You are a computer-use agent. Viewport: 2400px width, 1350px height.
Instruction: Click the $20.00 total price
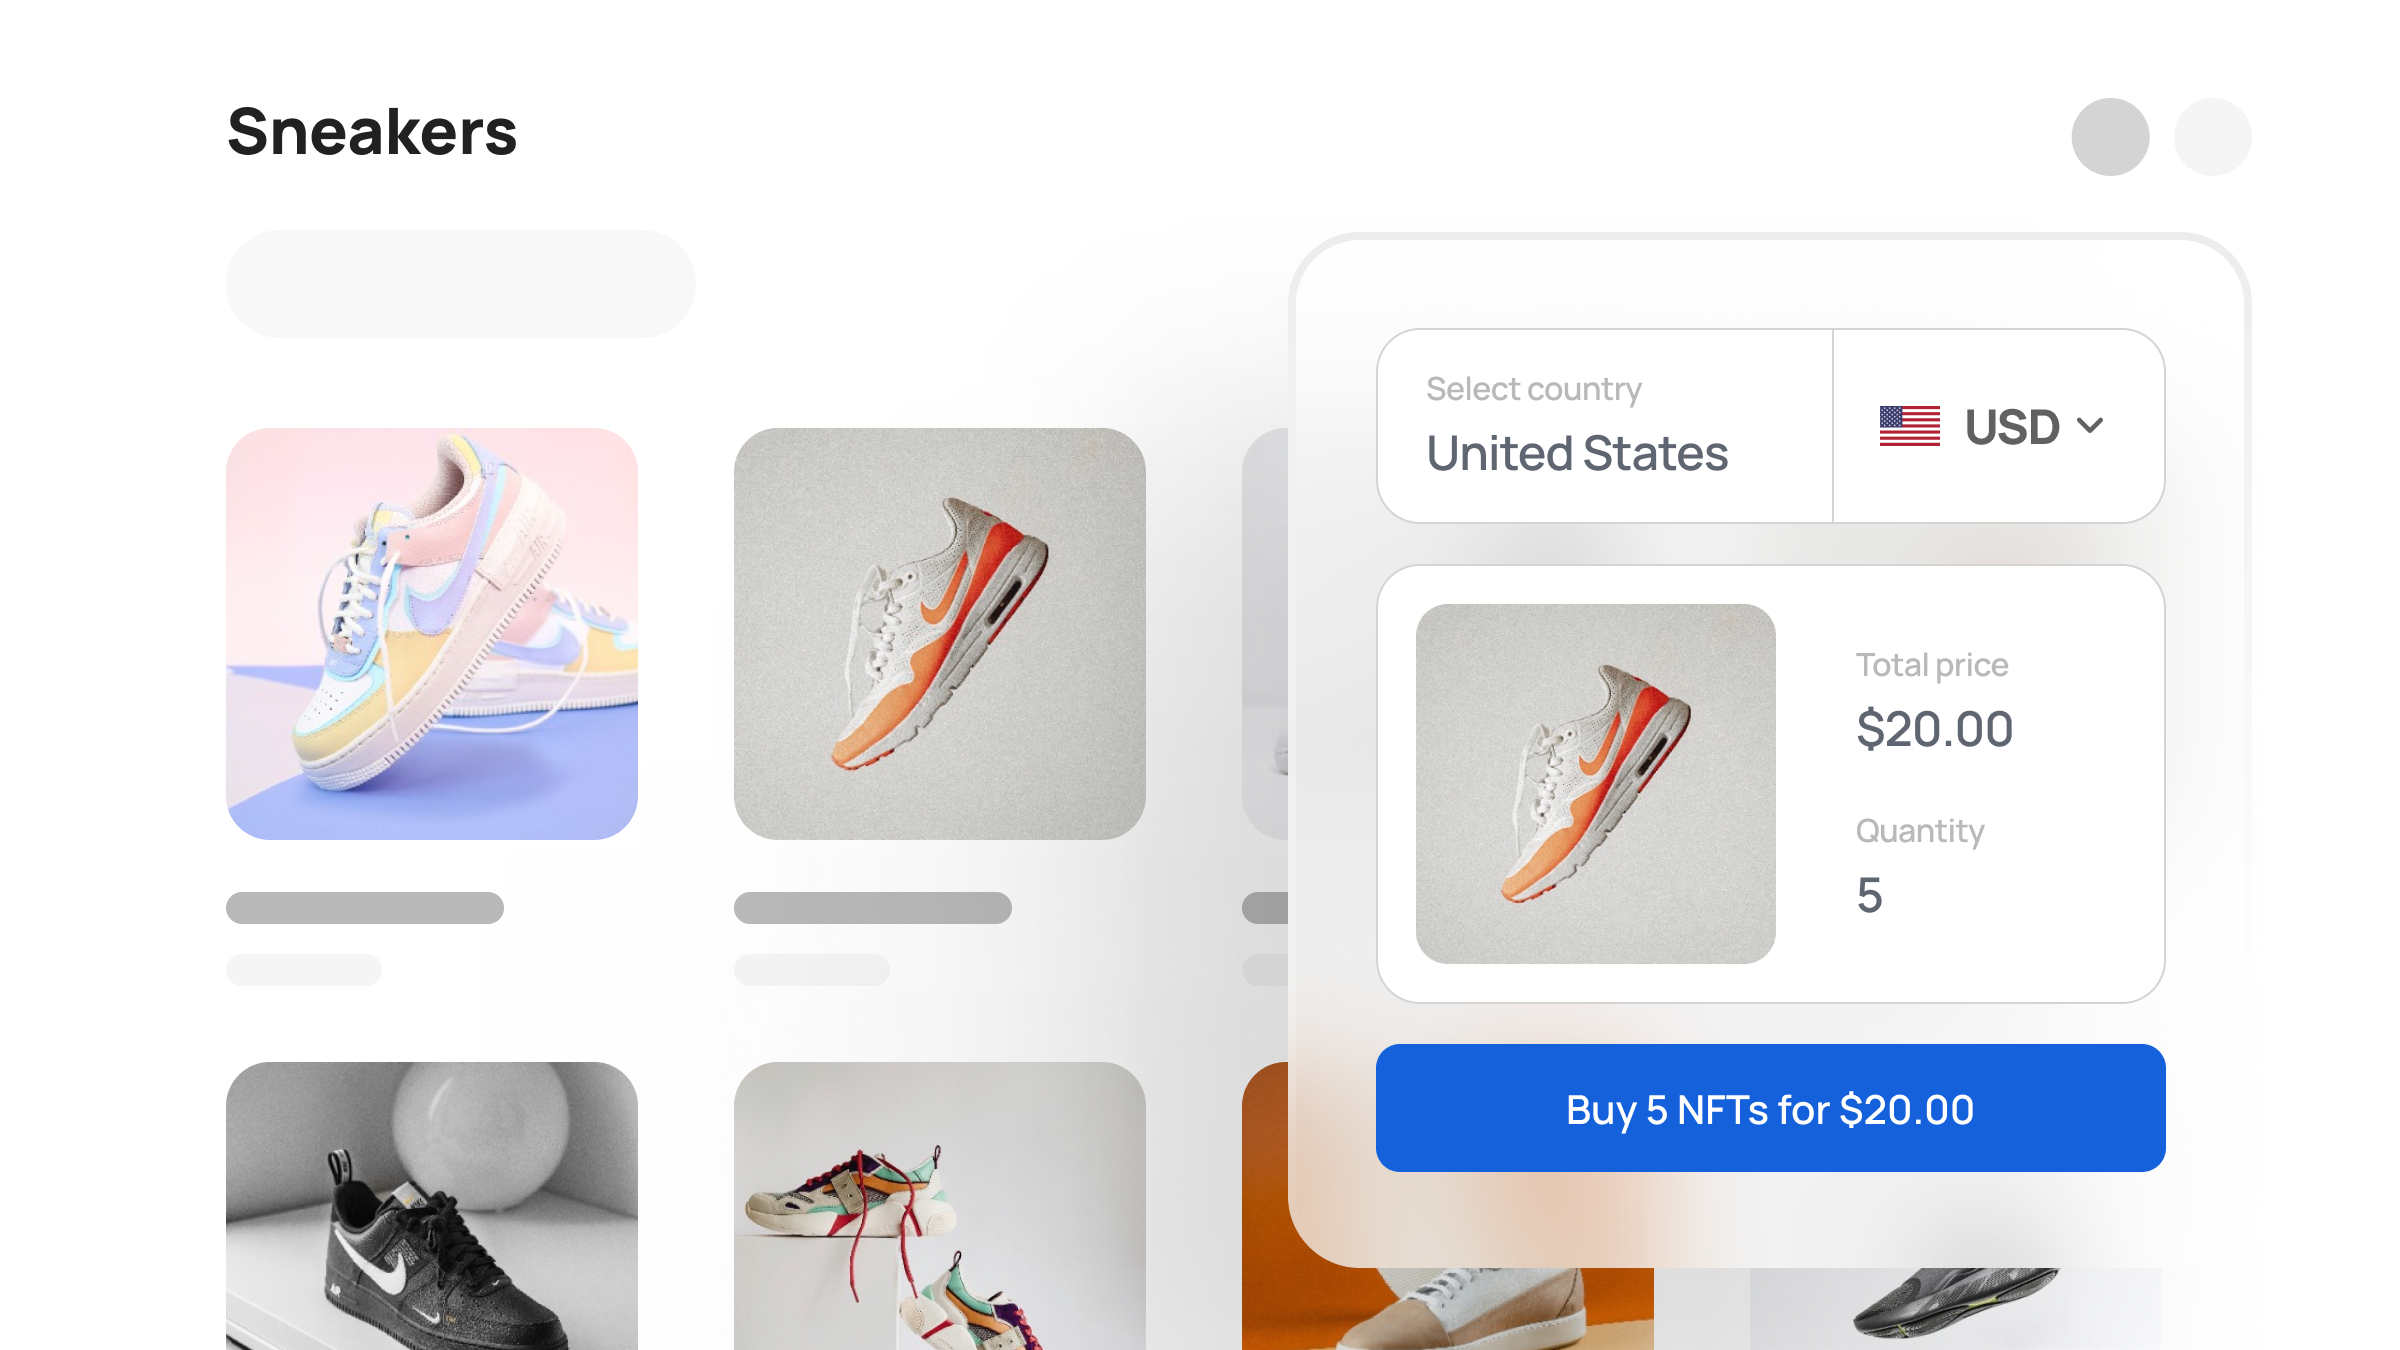1935,729
